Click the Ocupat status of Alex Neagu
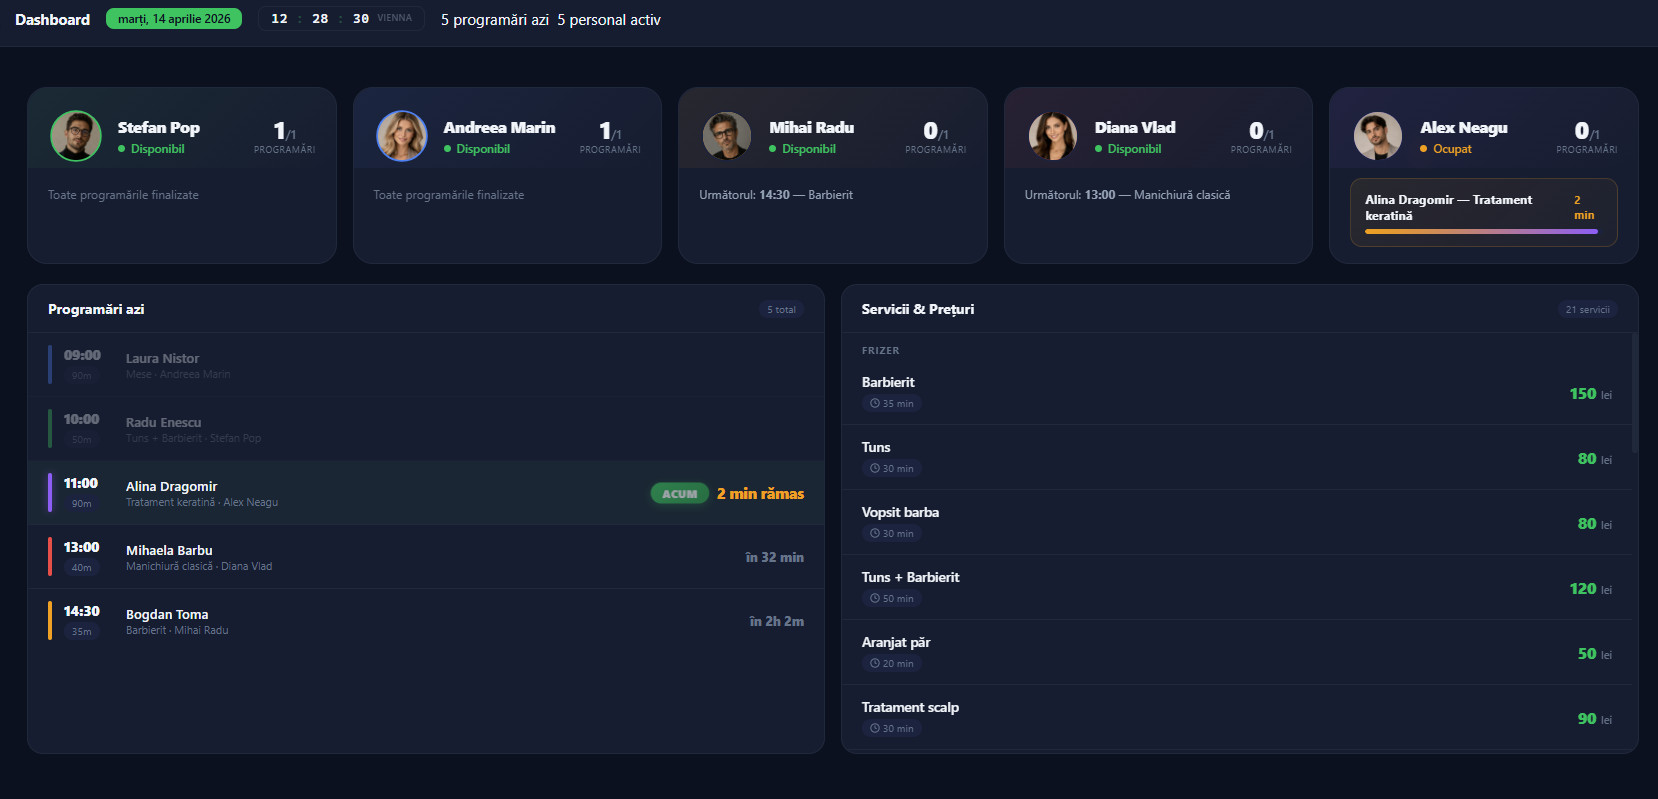Screen dimensions: 1658x799 click(x=1446, y=149)
